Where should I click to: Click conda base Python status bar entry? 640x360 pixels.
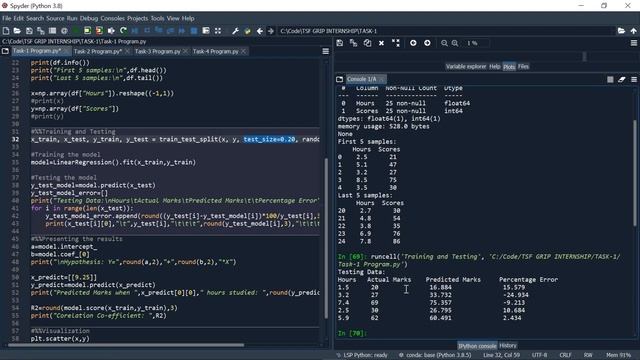click(435, 355)
